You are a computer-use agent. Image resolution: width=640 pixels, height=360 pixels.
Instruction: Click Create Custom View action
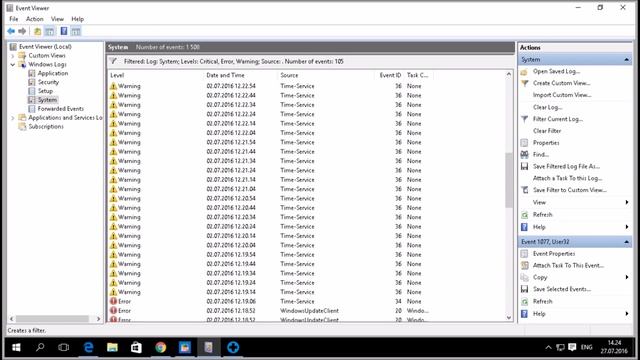[x=562, y=83]
